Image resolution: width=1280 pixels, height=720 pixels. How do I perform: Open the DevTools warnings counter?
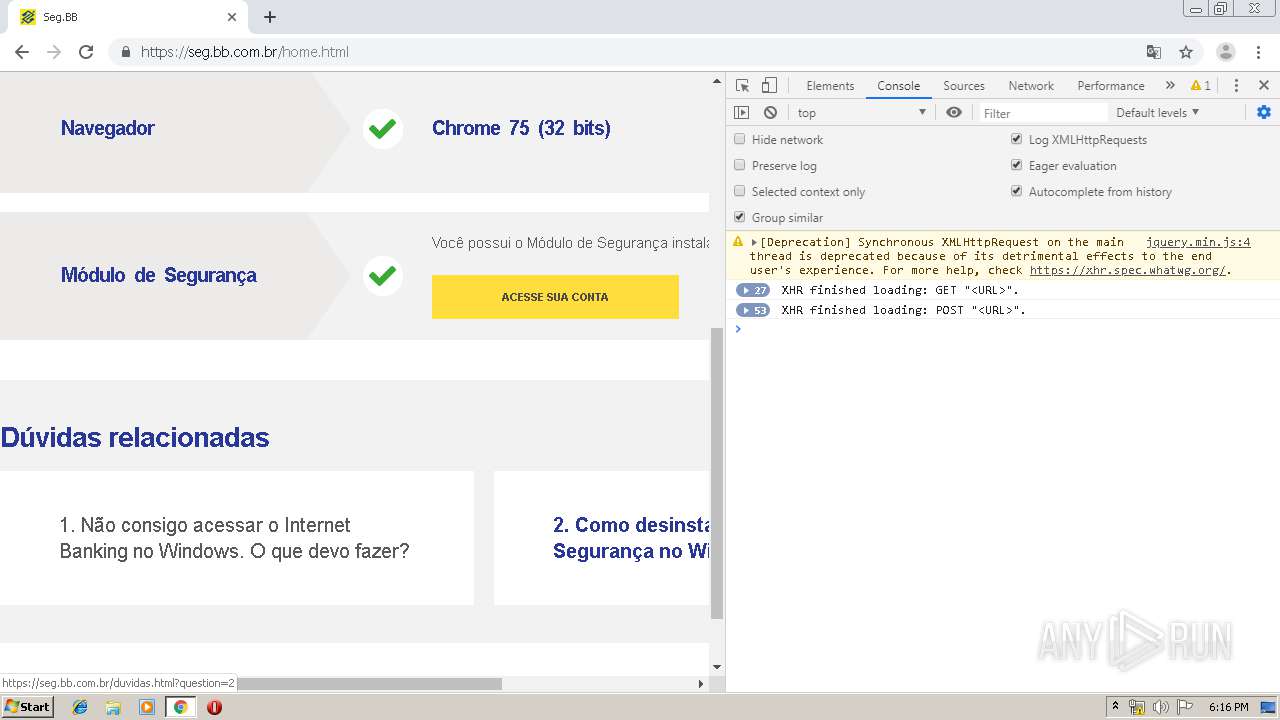[1201, 86]
